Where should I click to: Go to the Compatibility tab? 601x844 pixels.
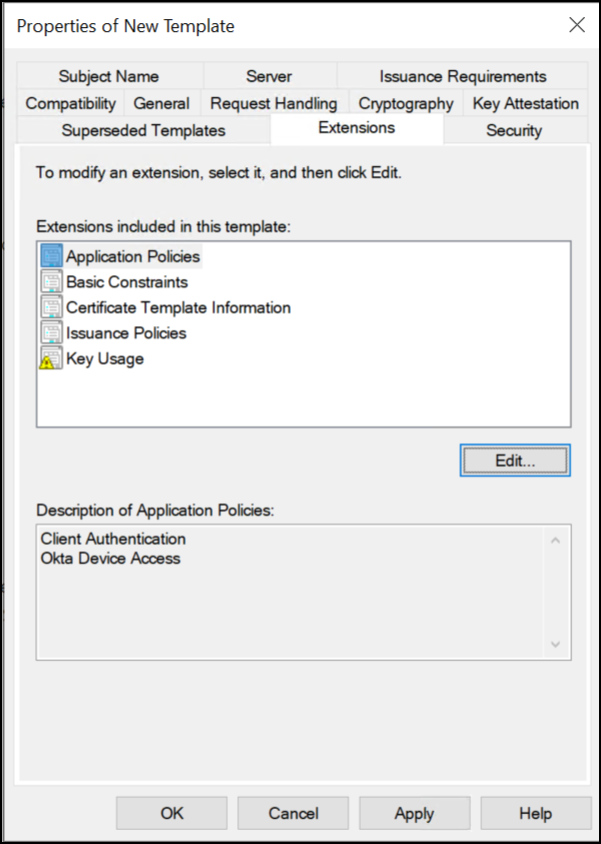(70, 103)
